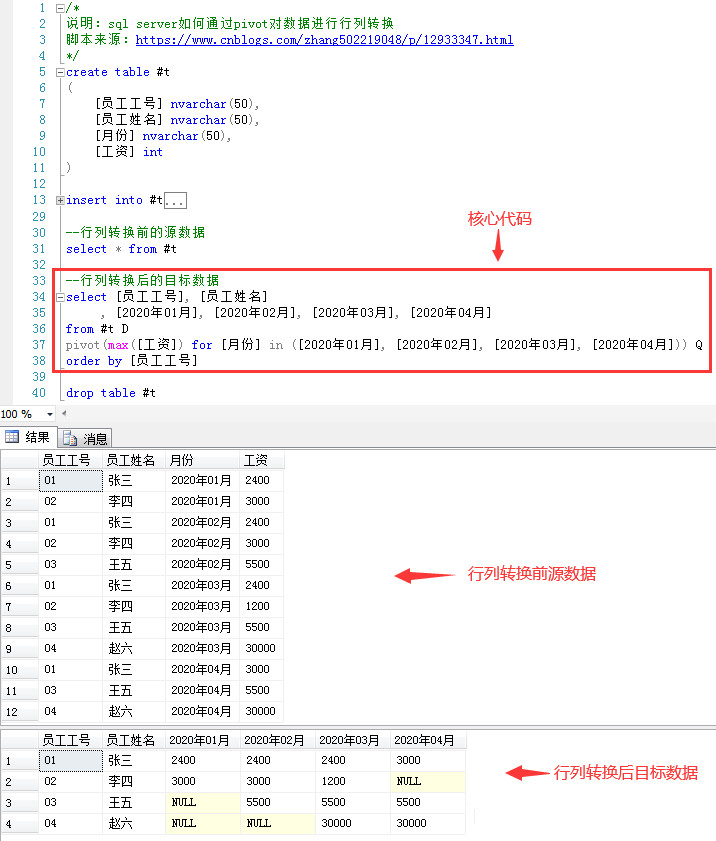
Task: Open the cnblogs script source URL
Action: click(x=324, y=40)
